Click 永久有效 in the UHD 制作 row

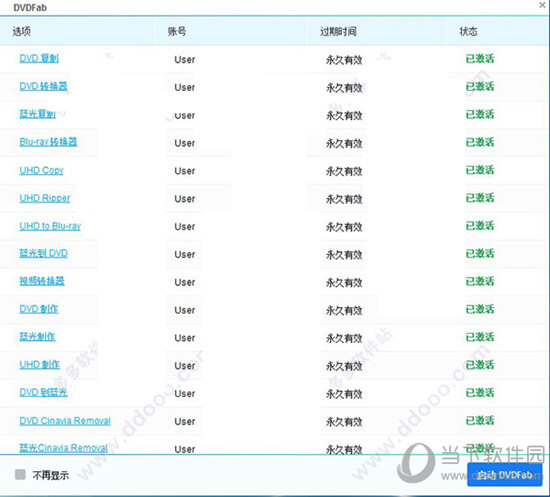tap(344, 366)
